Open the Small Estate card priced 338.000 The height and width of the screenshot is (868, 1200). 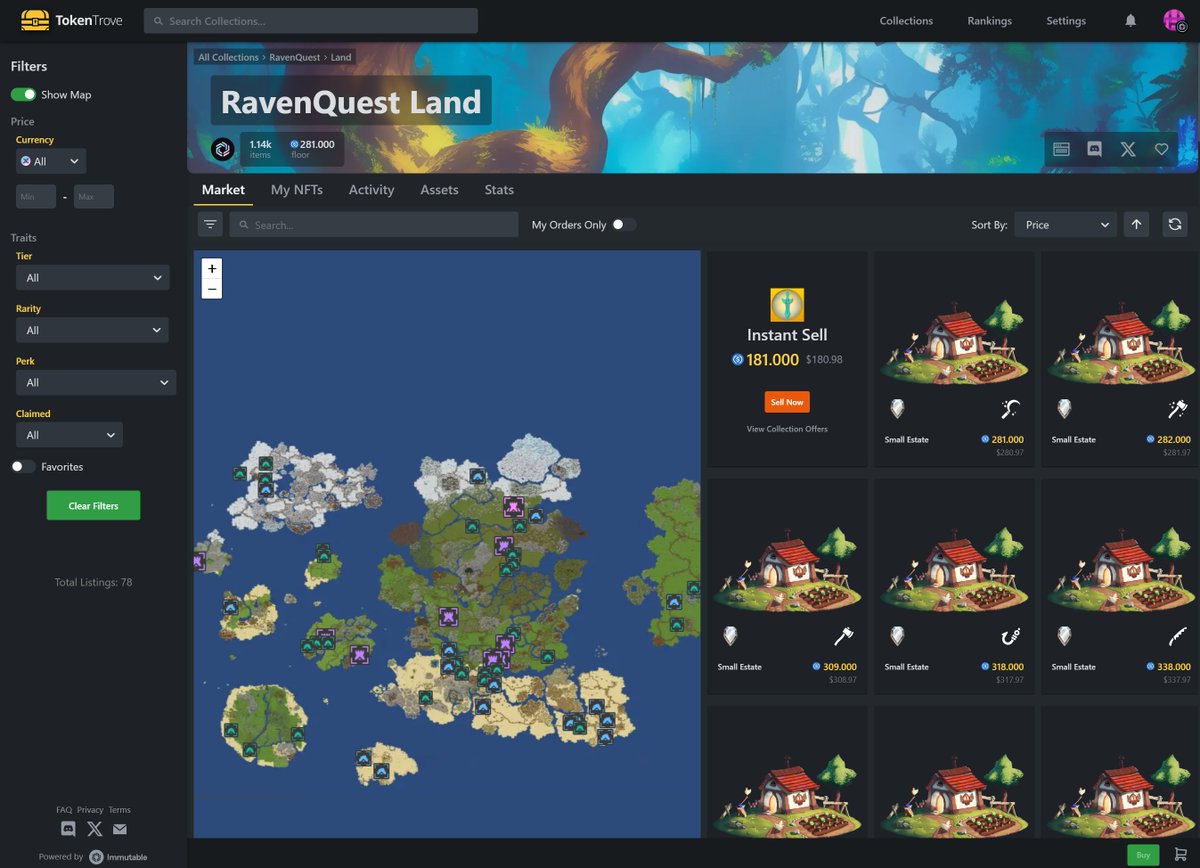[1120, 586]
